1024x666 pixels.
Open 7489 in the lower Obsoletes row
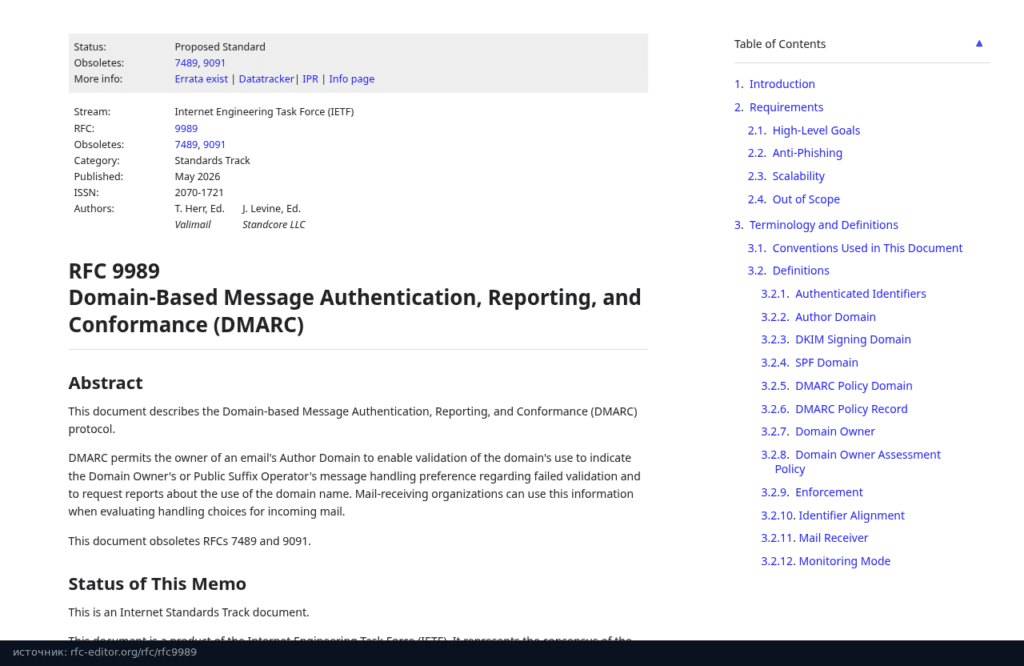(185, 144)
